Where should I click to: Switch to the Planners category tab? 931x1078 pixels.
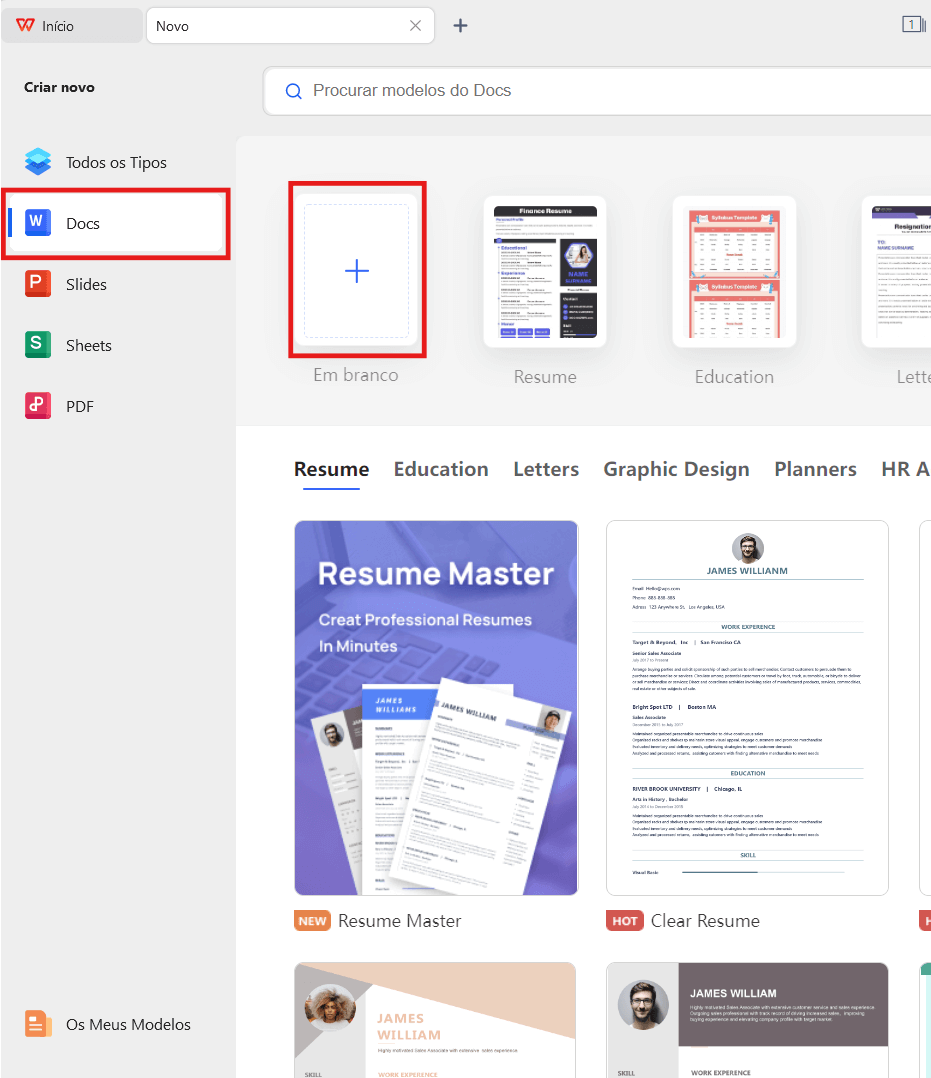[x=815, y=469]
